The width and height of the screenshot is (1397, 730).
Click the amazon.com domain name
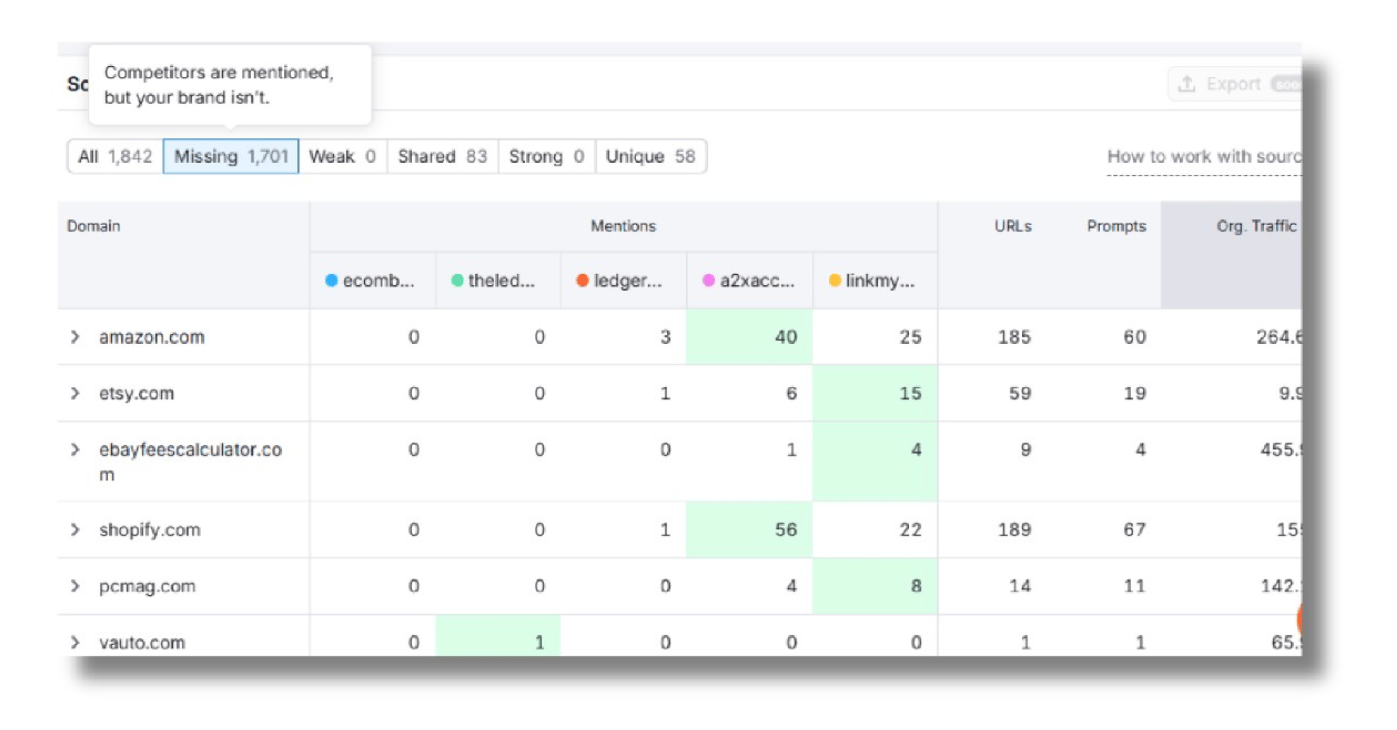151,337
